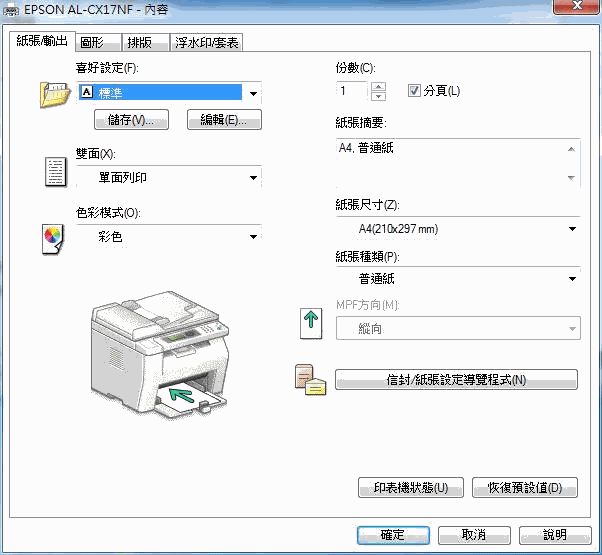Click the color wheel page icon beside 色彩模式

(53, 239)
